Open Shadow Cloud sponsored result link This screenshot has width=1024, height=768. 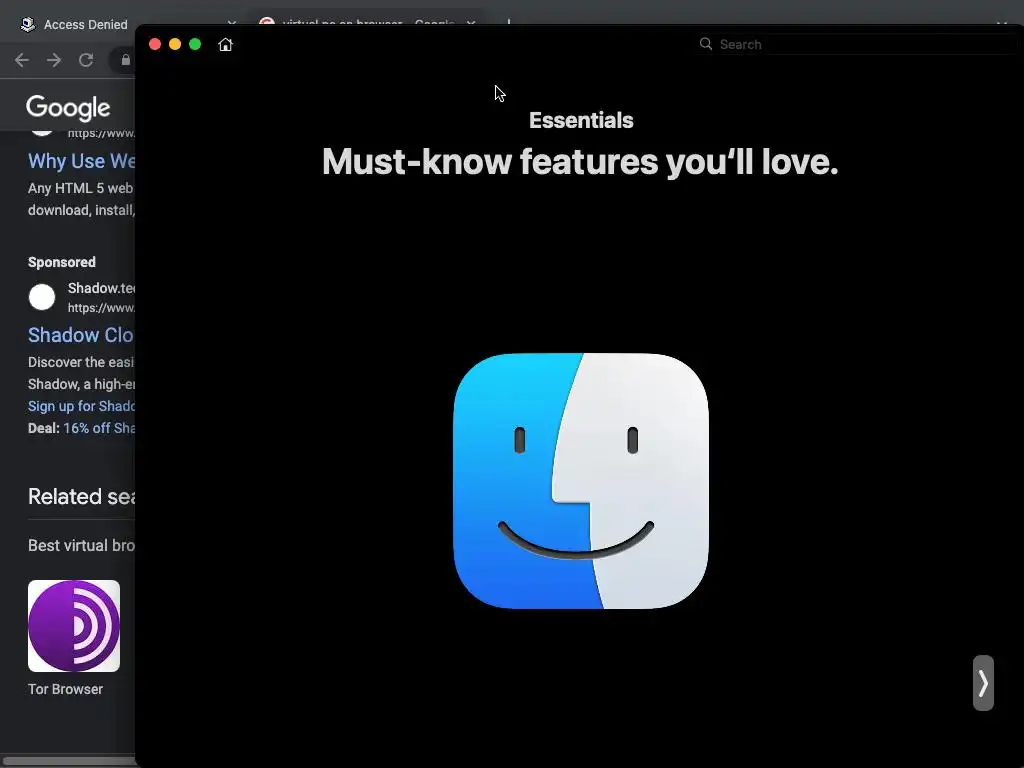click(x=81, y=335)
